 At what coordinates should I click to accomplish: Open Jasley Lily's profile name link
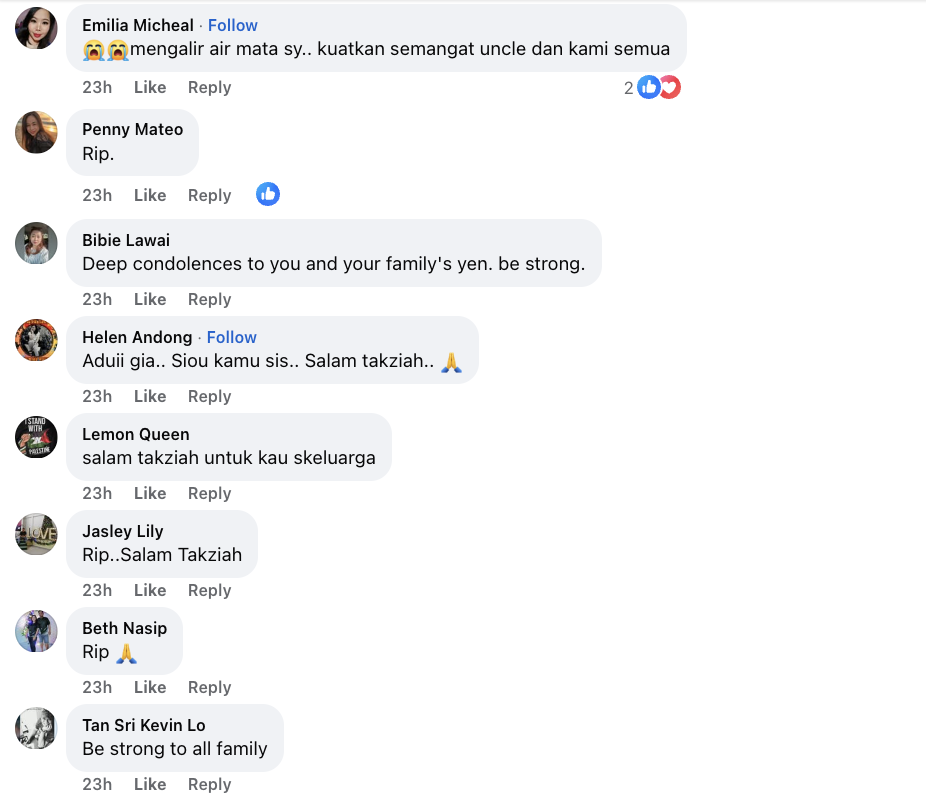(122, 531)
